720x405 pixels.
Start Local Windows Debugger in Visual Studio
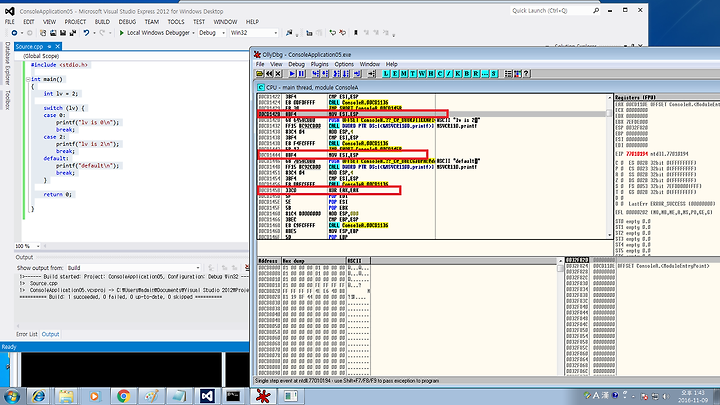[x=154, y=33]
